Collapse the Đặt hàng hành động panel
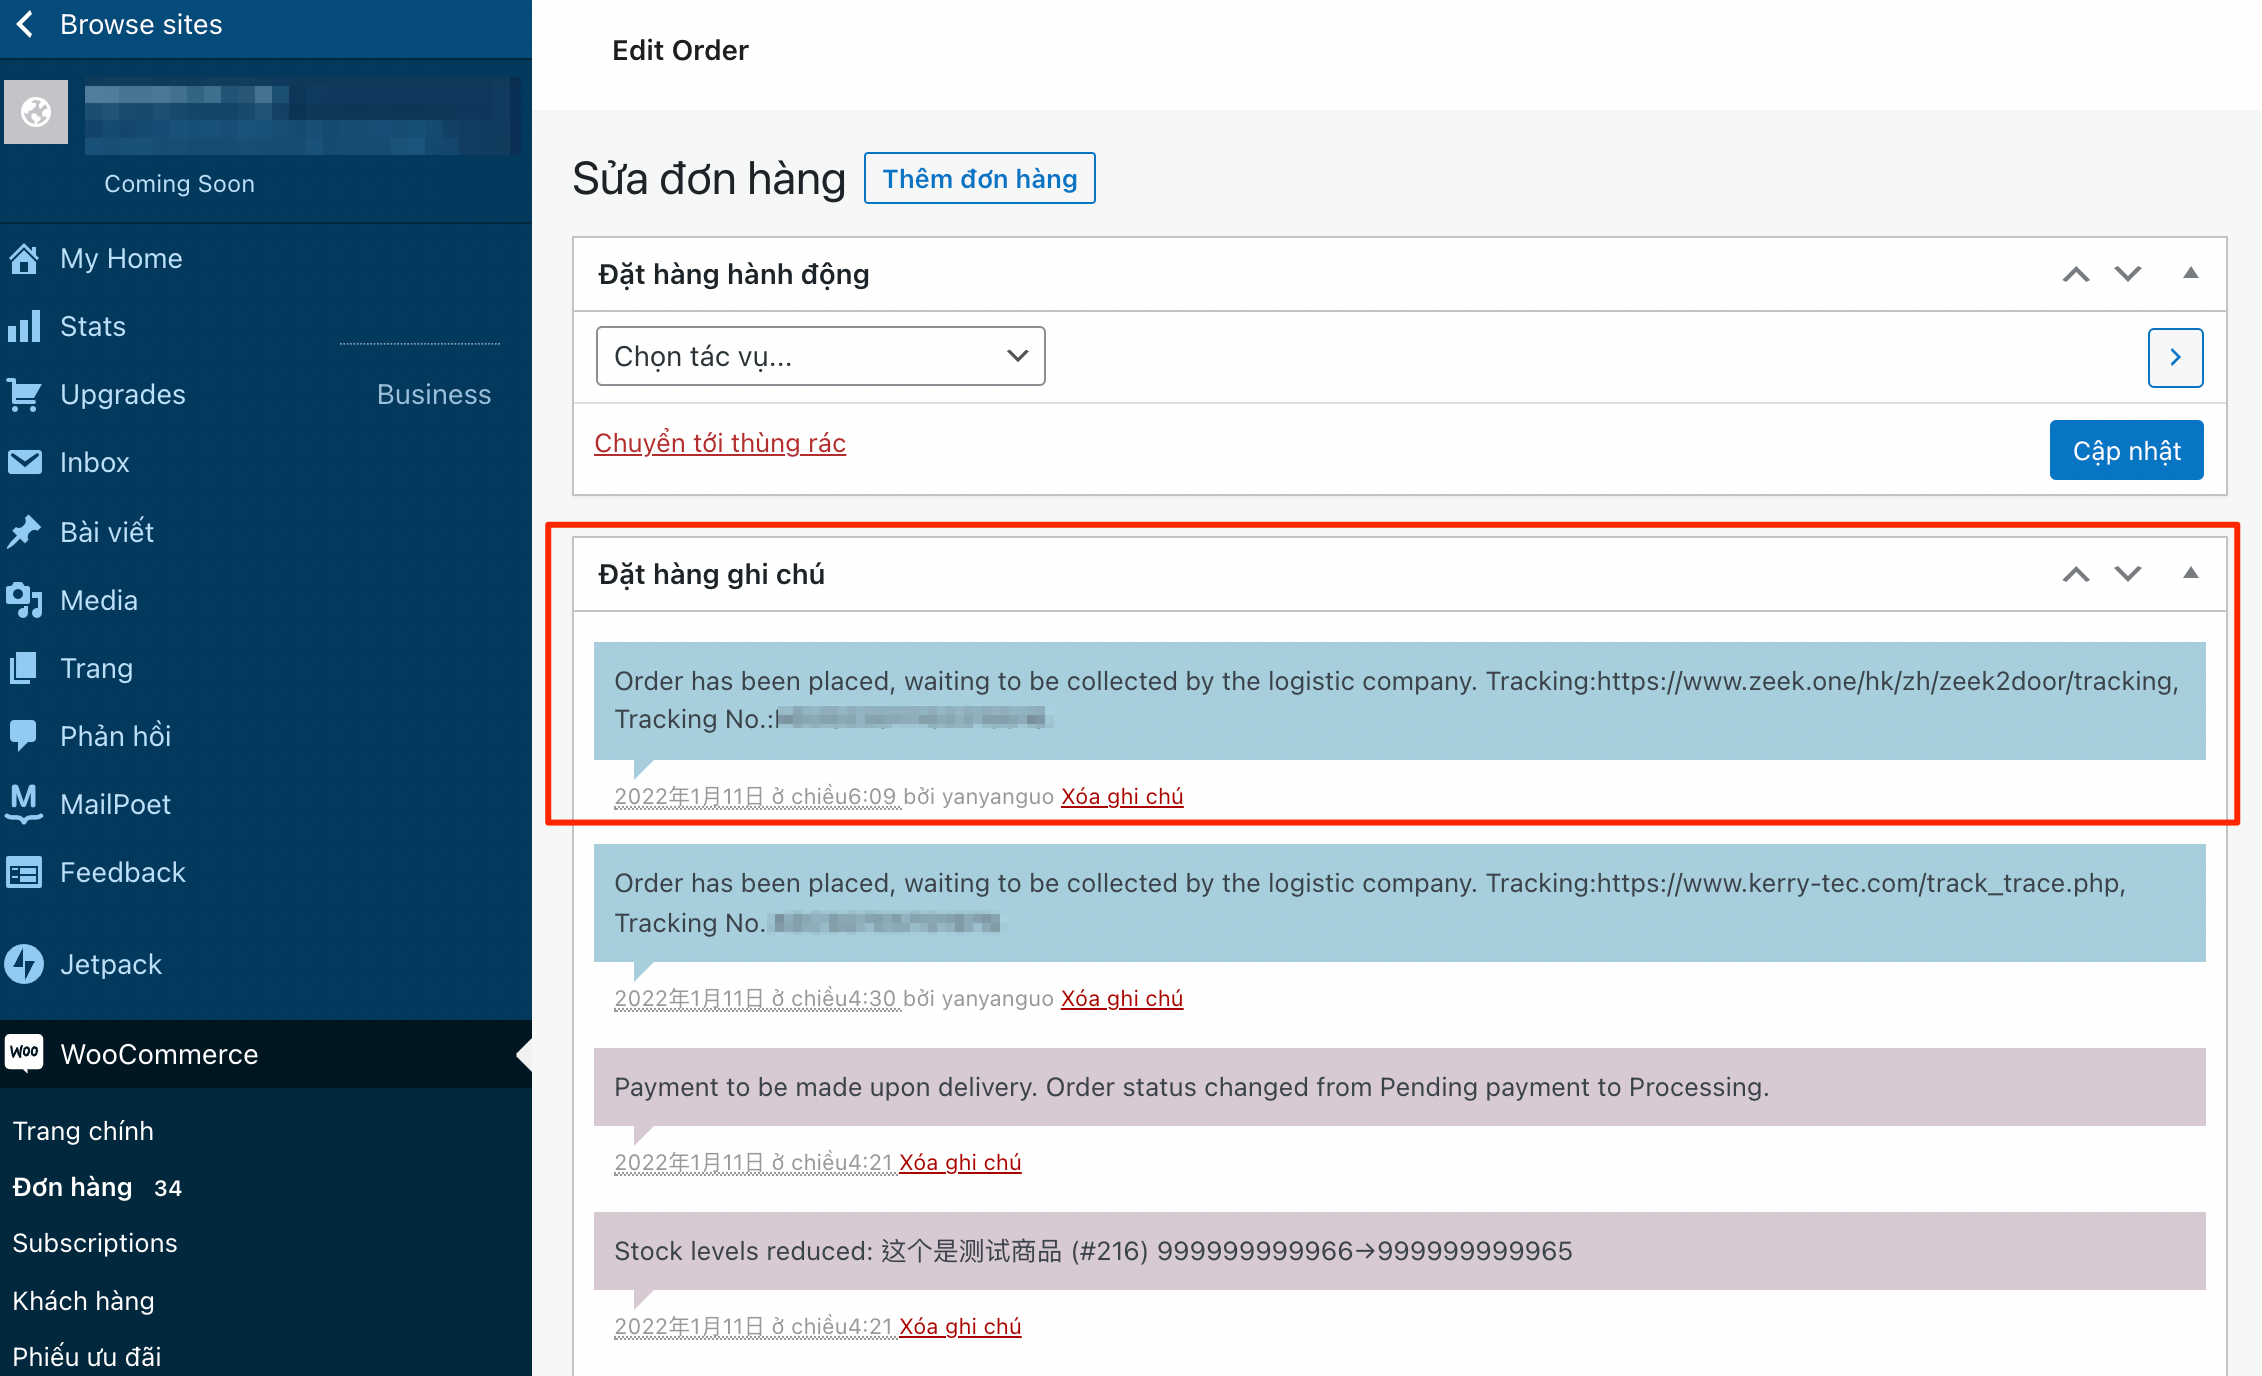Viewport: 2262px width, 1376px height. coord(2190,273)
